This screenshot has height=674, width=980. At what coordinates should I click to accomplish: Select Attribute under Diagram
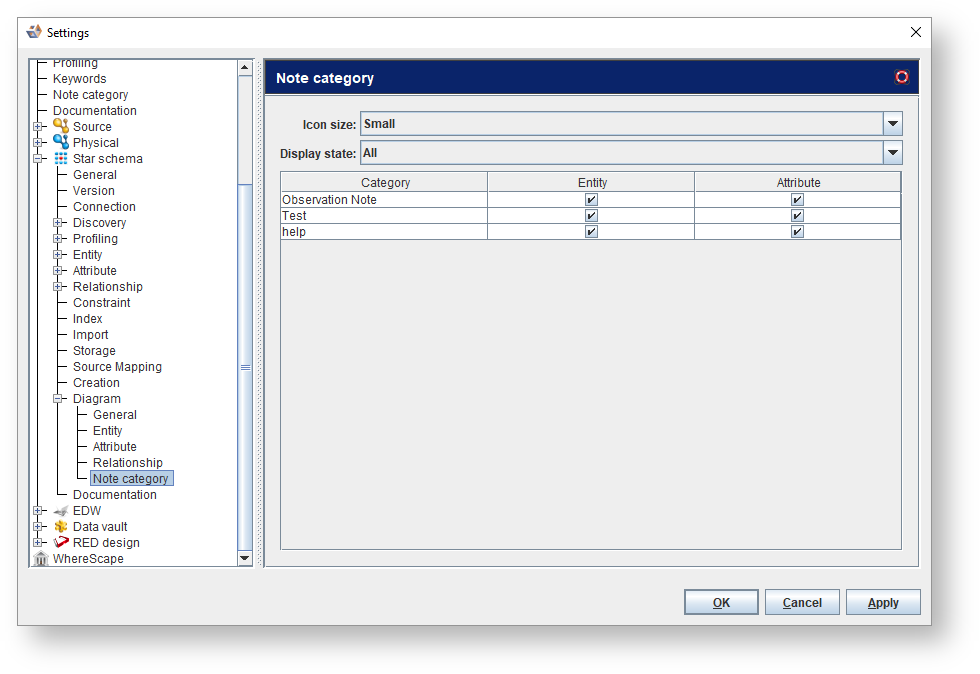(114, 446)
